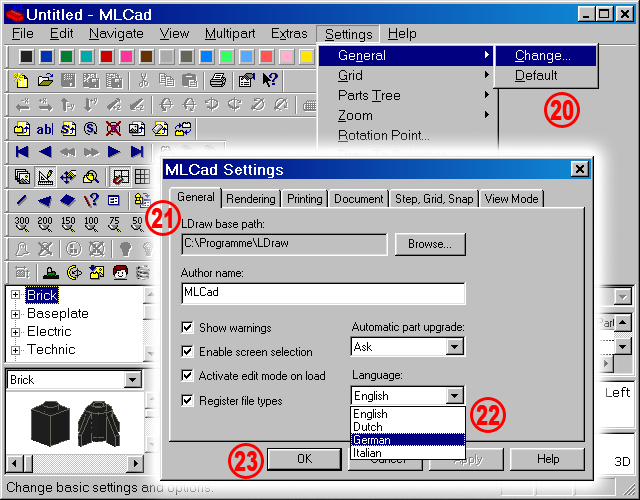This screenshot has height=500, width=640.
Task: Toggle Show warnings checkbox
Action: click(187, 327)
